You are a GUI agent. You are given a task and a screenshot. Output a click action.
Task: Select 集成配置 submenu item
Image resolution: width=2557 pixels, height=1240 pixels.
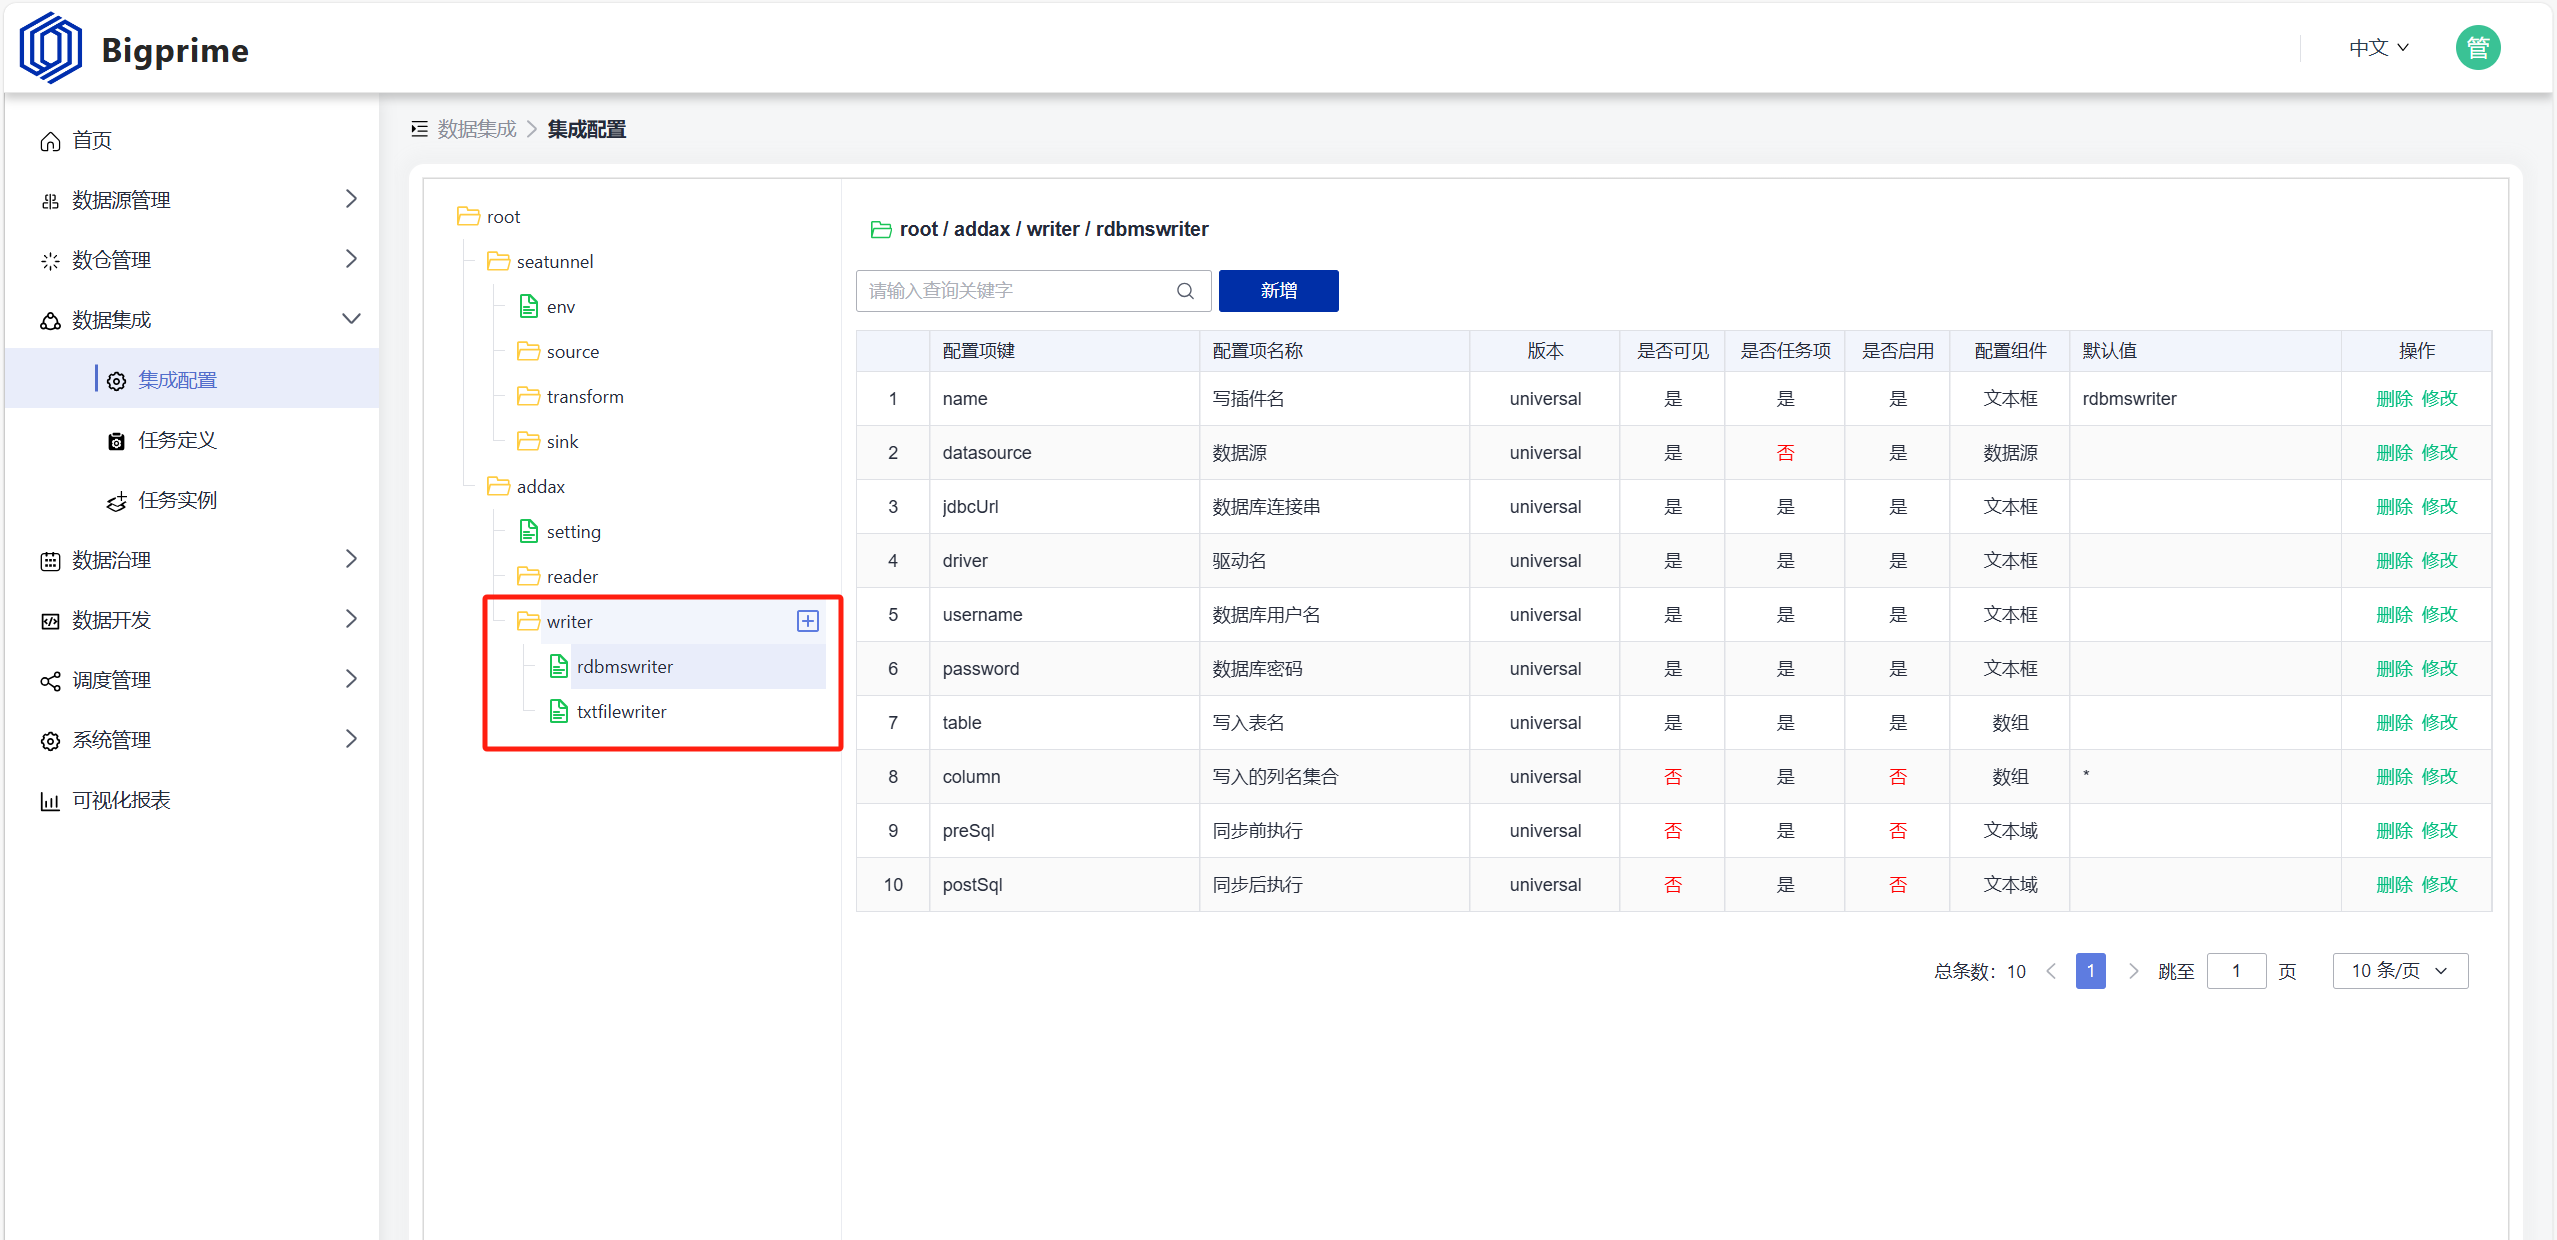[x=192, y=379]
